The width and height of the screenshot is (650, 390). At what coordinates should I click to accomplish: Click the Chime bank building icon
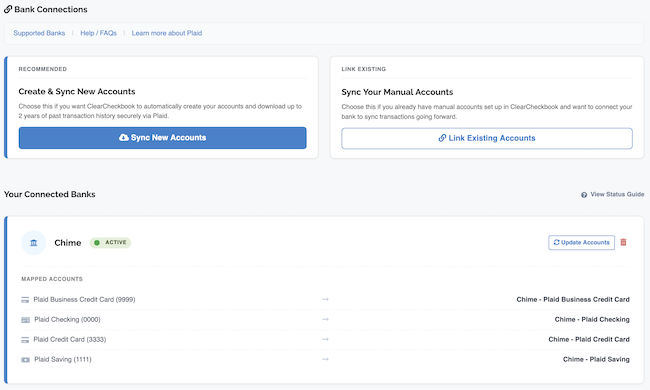coord(34,242)
